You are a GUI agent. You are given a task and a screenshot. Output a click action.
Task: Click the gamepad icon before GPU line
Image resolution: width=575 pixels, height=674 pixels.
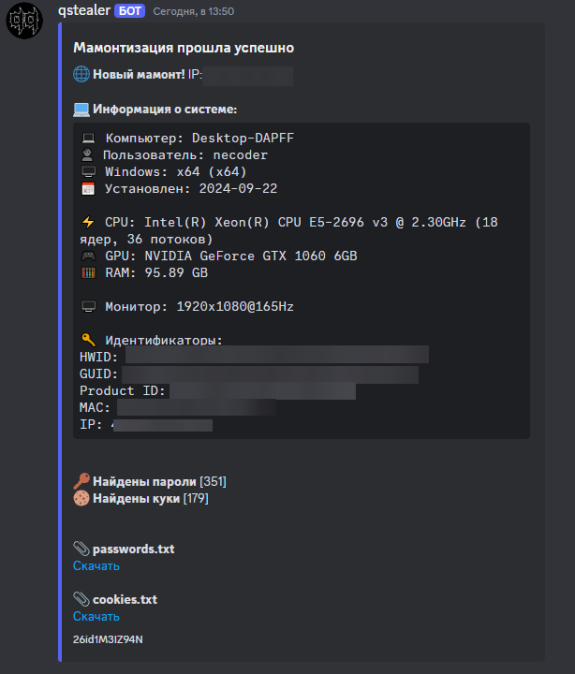tap(88, 256)
